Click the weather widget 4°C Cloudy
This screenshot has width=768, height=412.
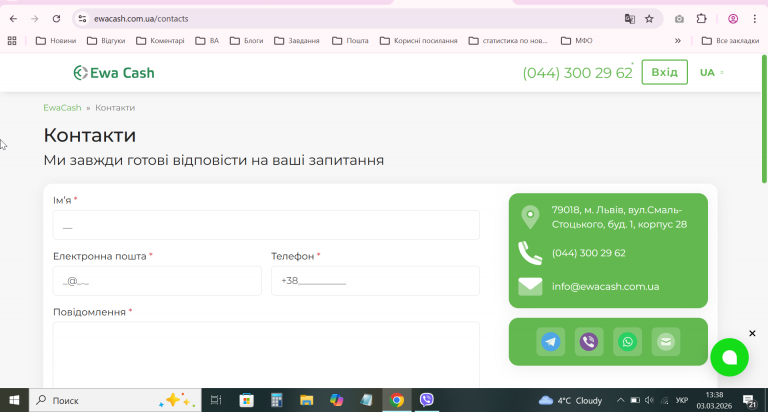coord(570,400)
